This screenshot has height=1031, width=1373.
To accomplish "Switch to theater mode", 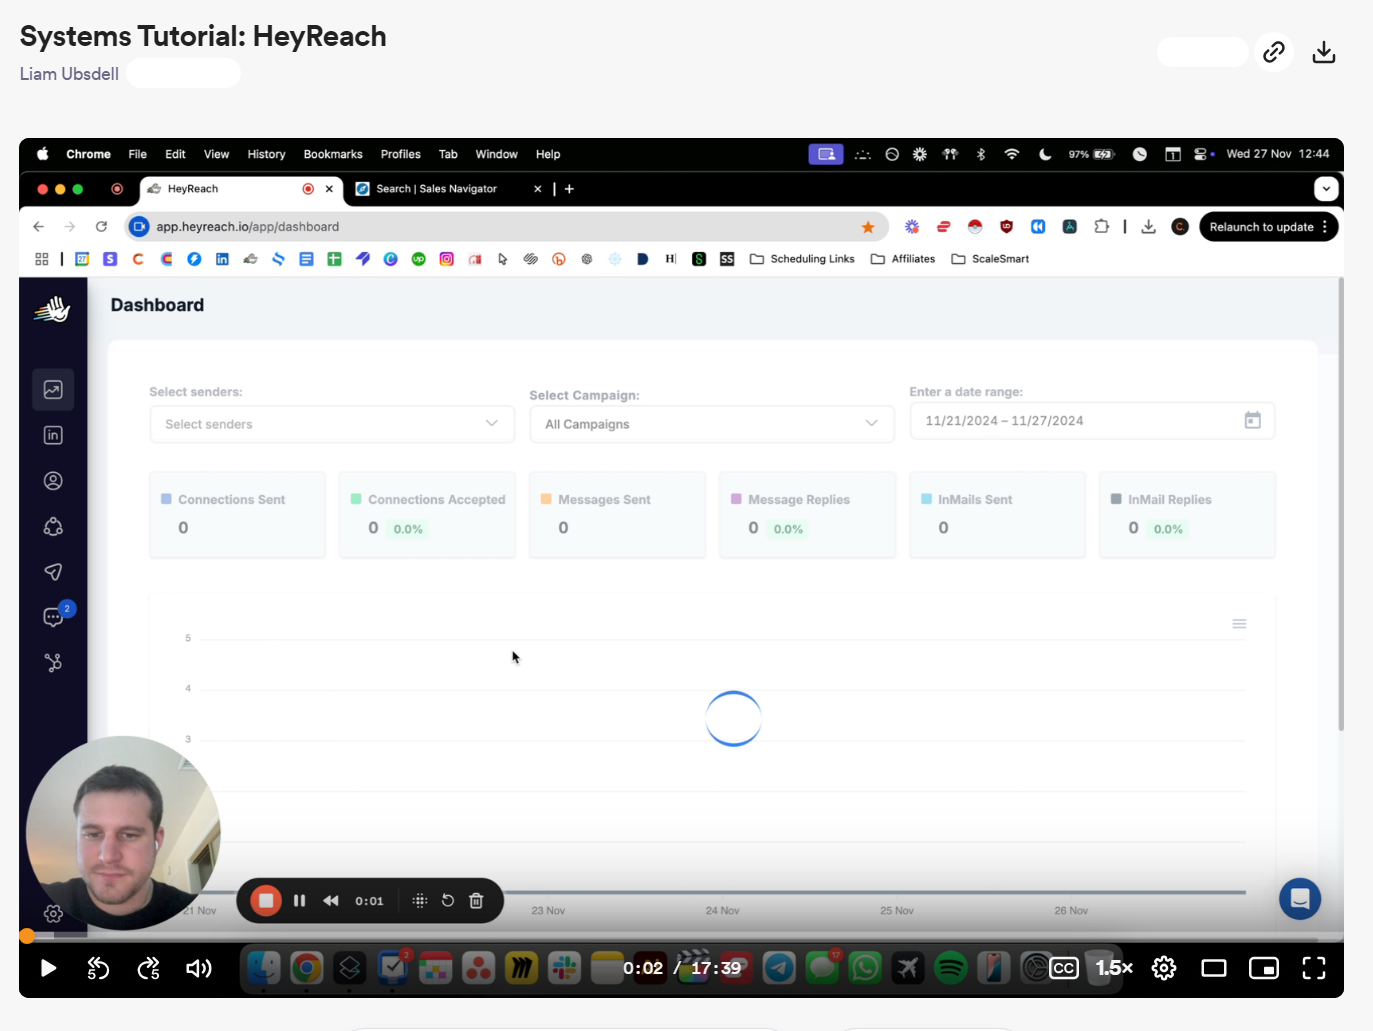I will click(x=1214, y=968).
